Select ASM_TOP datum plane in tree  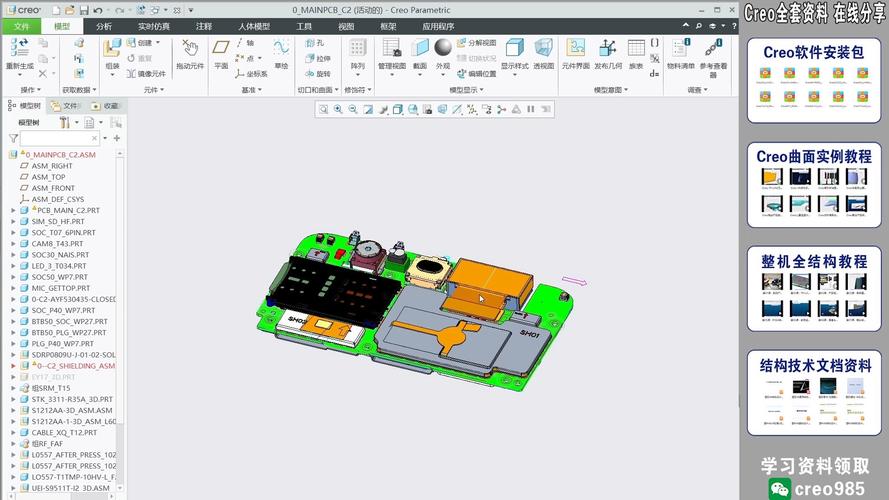[x=48, y=177]
